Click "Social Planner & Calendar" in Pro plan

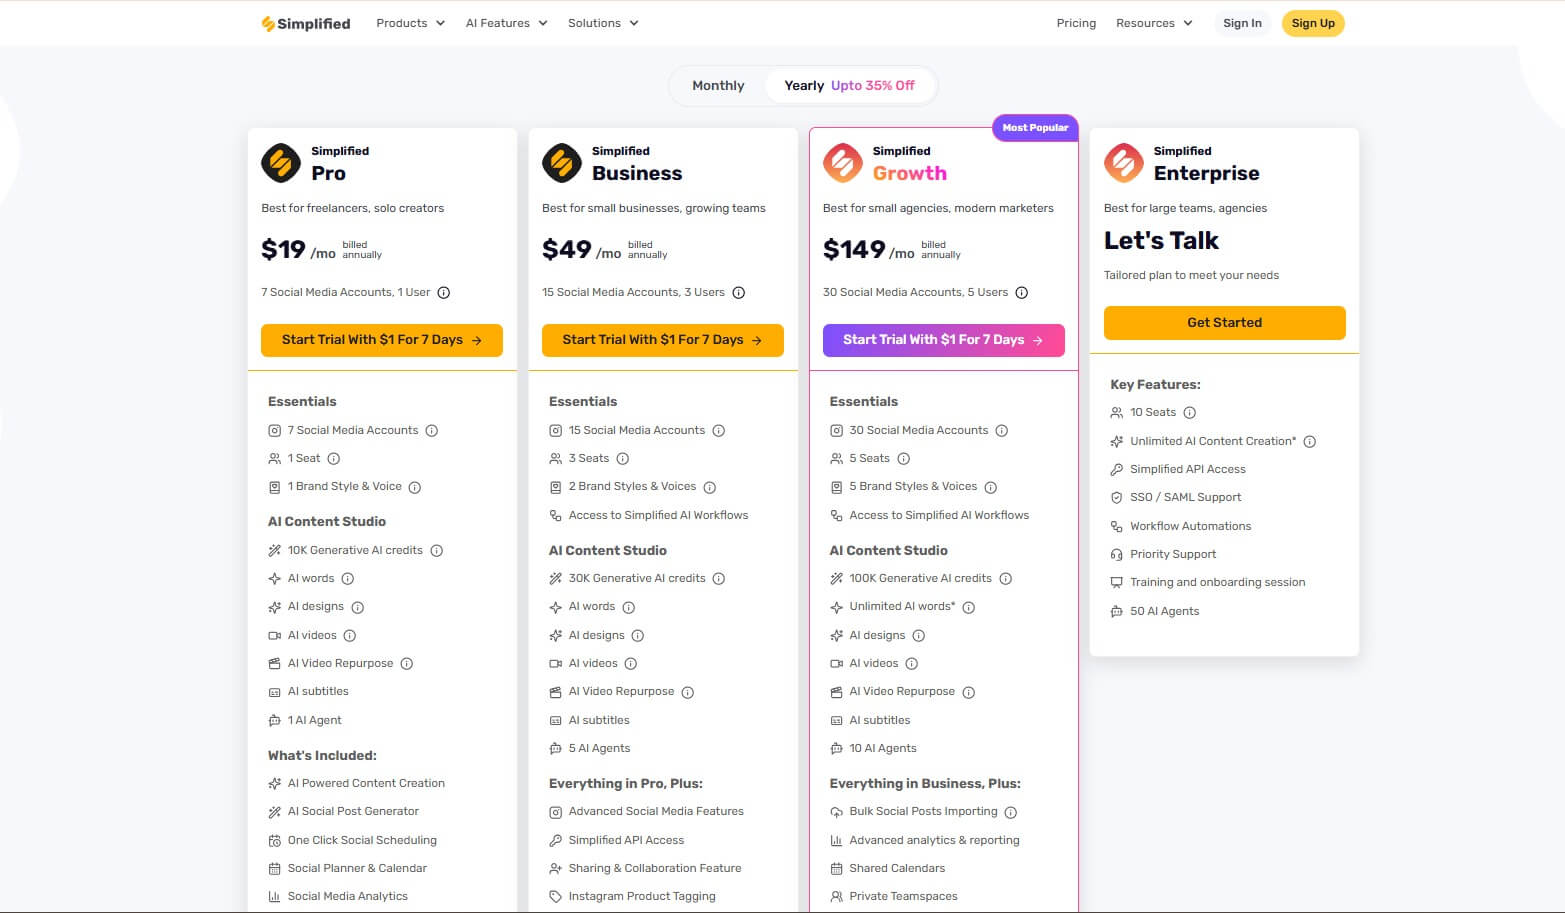tap(357, 868)
